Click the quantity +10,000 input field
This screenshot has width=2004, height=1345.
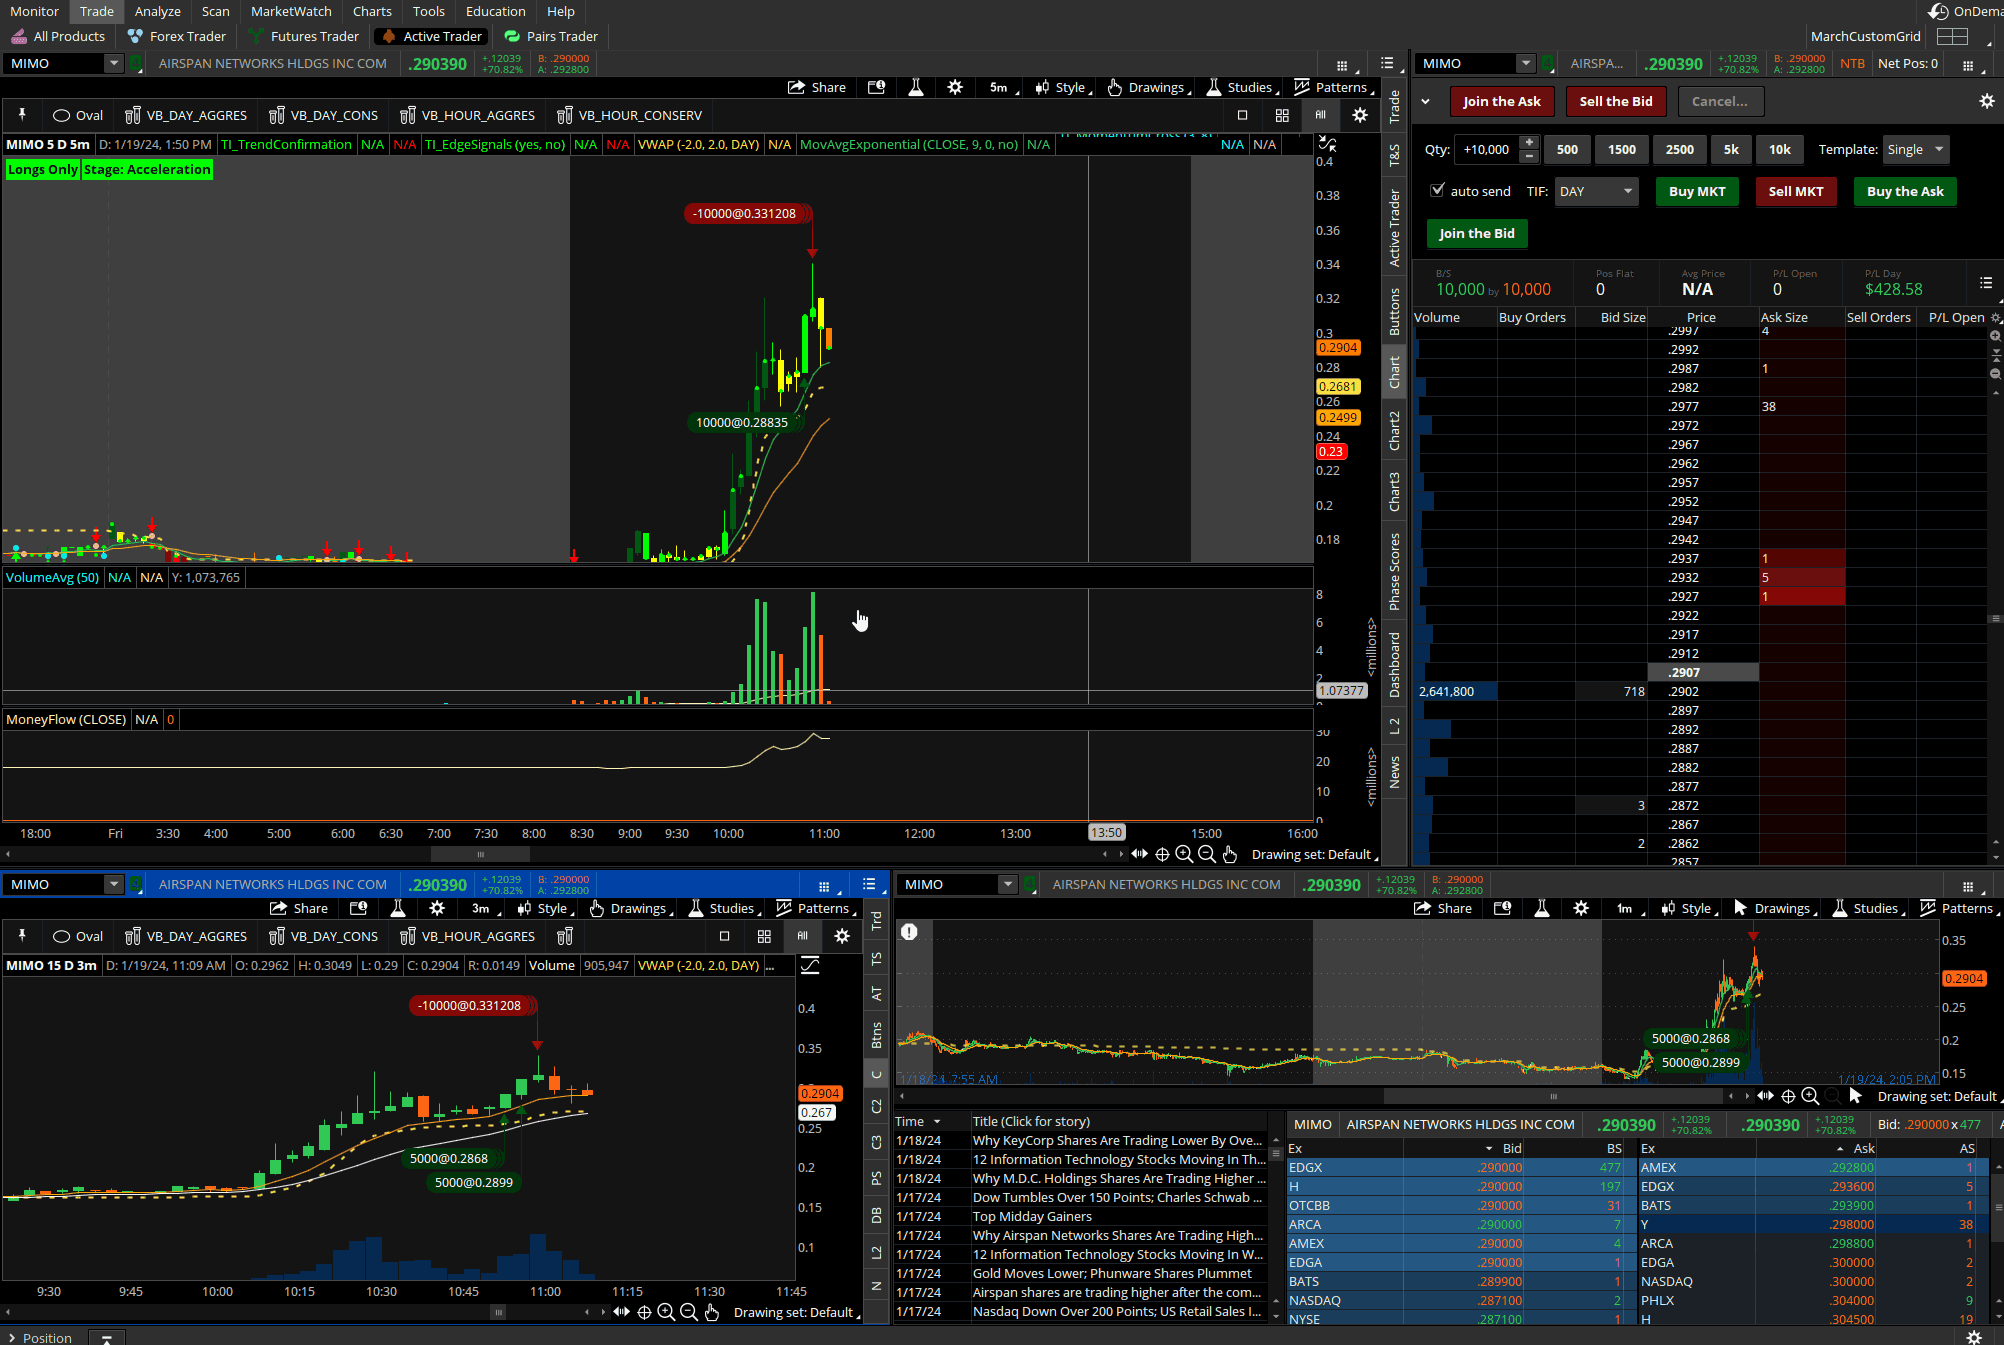coord(1486,149)
